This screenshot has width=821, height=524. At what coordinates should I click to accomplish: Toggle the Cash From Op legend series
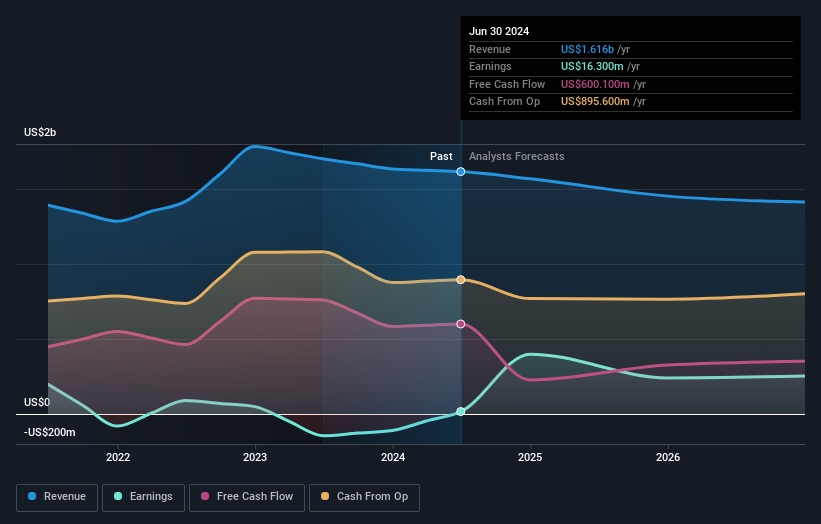pyautogui.click(x=364, y=497)
